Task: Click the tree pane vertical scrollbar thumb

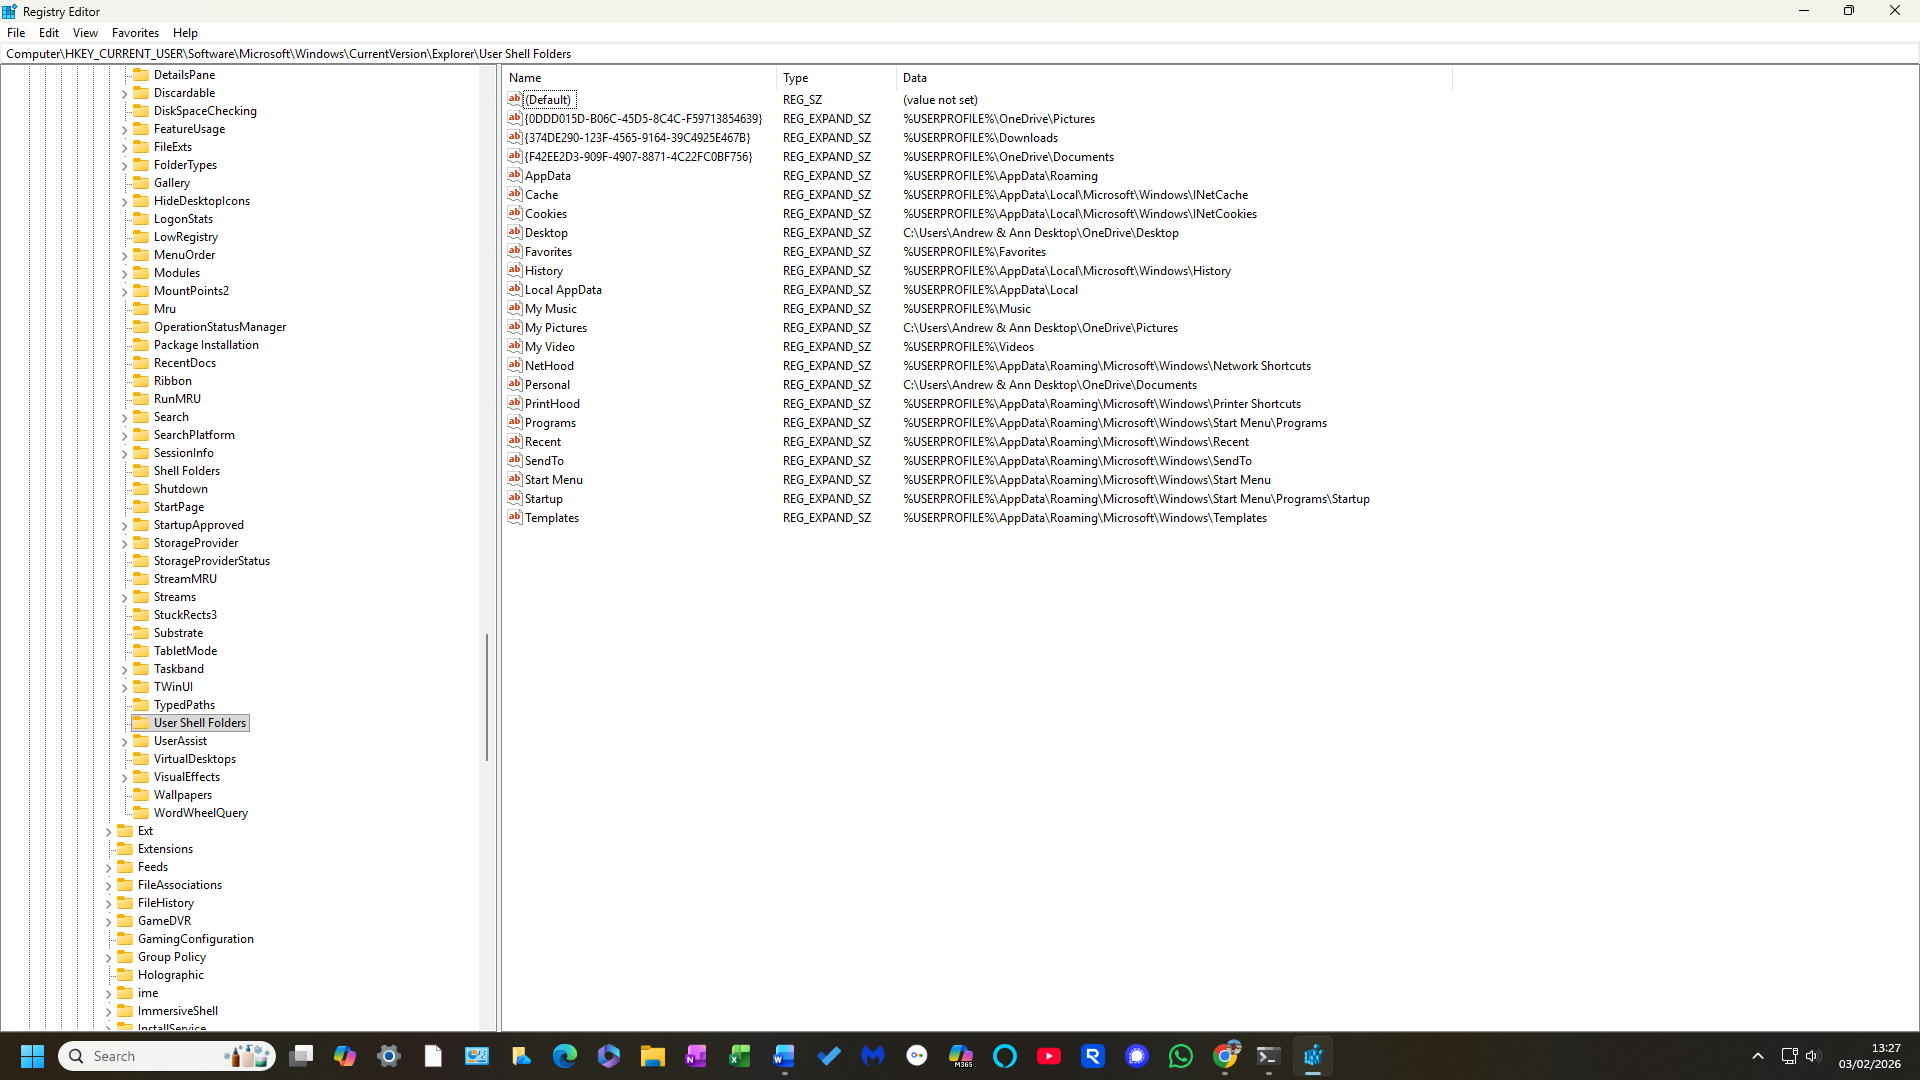Action: tap(487, 697)
